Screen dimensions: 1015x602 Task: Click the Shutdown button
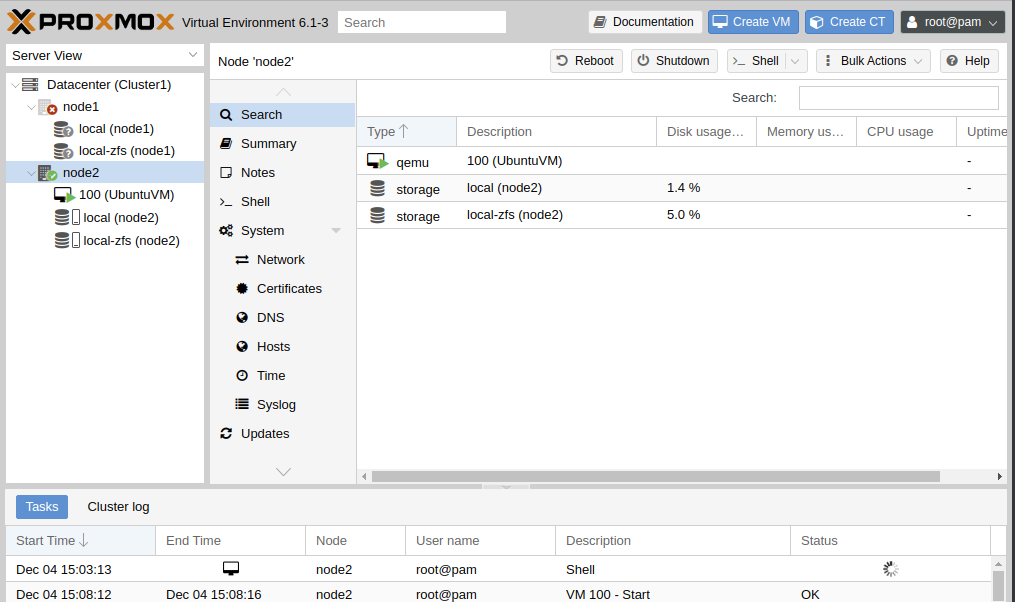pos(674,61)
